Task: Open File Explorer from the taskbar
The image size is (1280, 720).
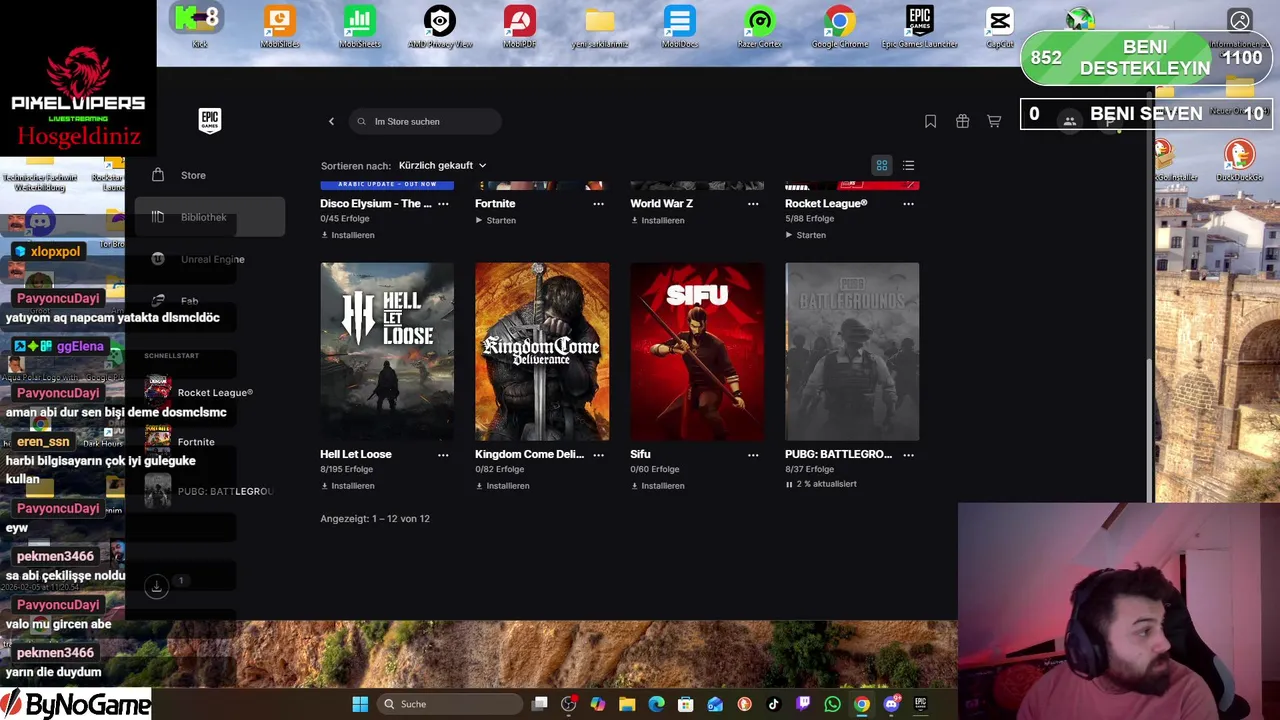Action: [627, 704]
